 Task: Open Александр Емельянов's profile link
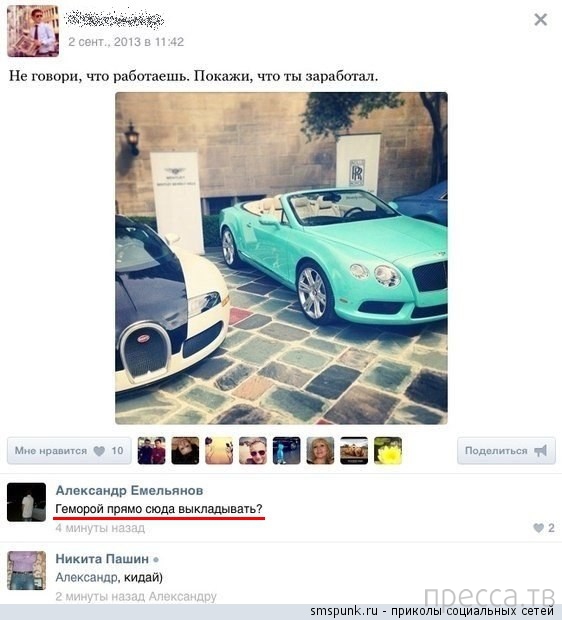point(129,490)
